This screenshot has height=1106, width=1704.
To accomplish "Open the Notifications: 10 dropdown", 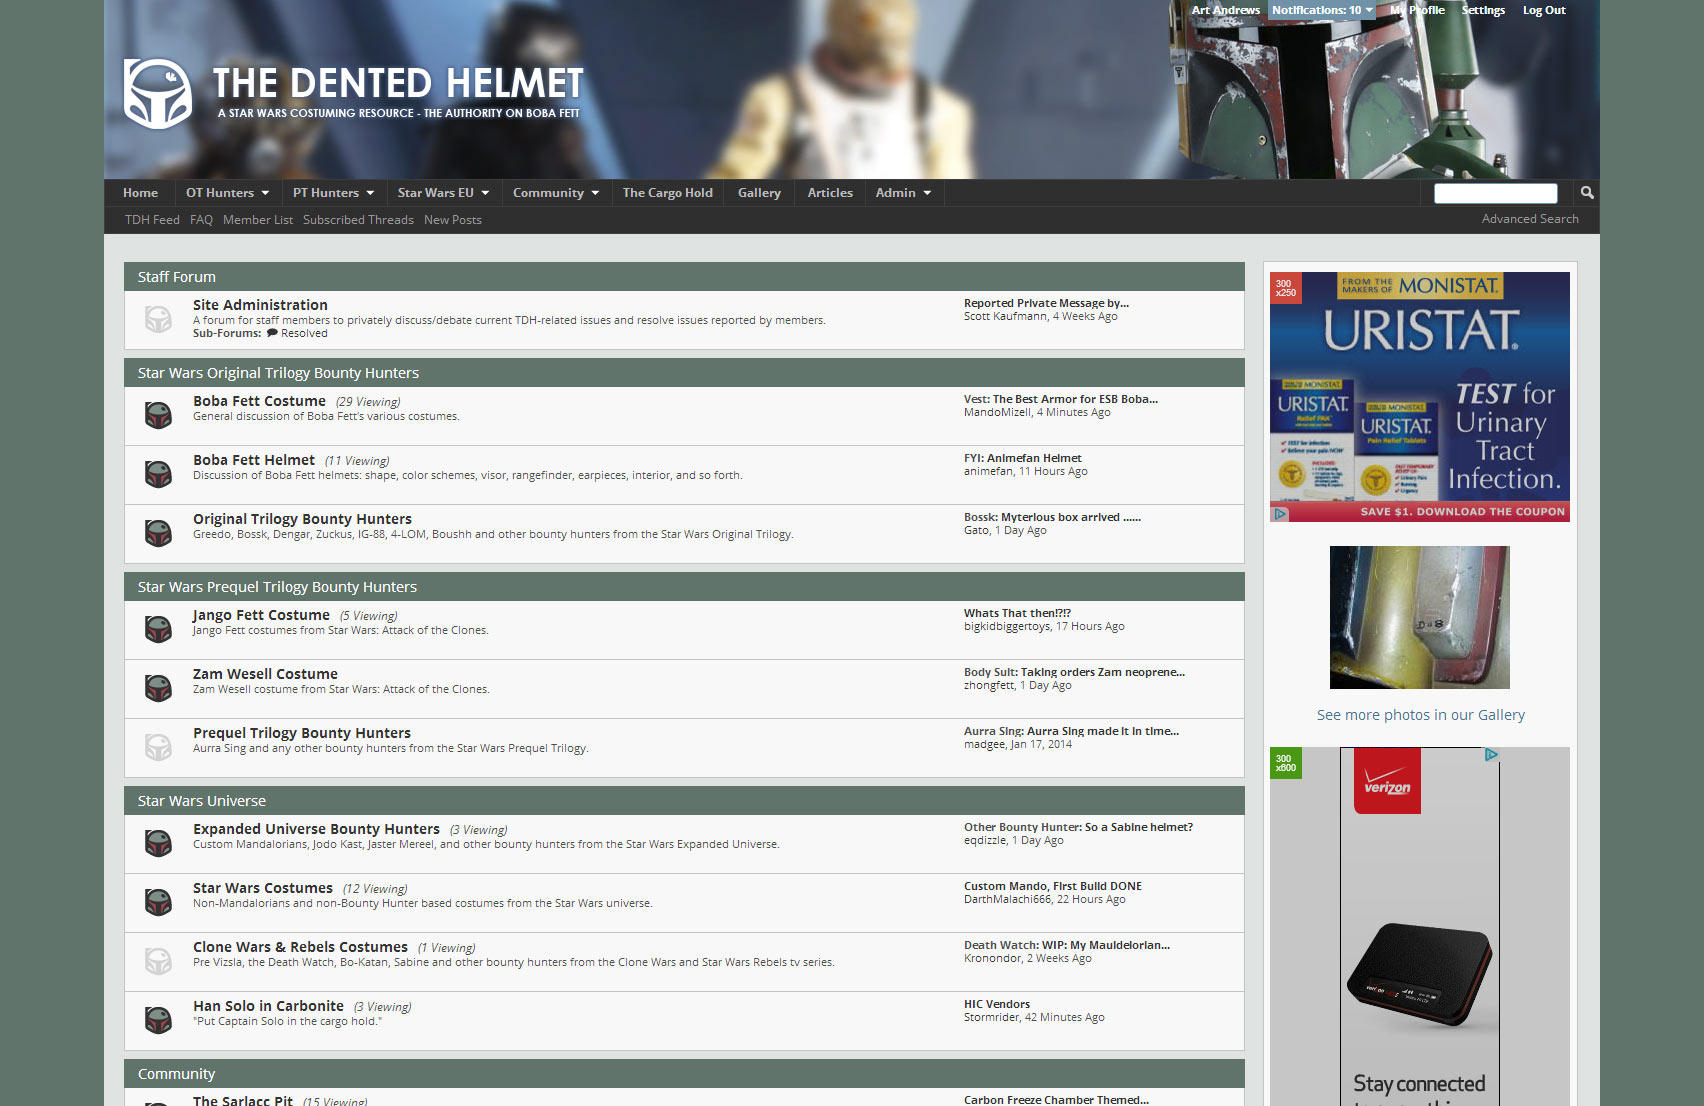I will (x=1322, y=10).
